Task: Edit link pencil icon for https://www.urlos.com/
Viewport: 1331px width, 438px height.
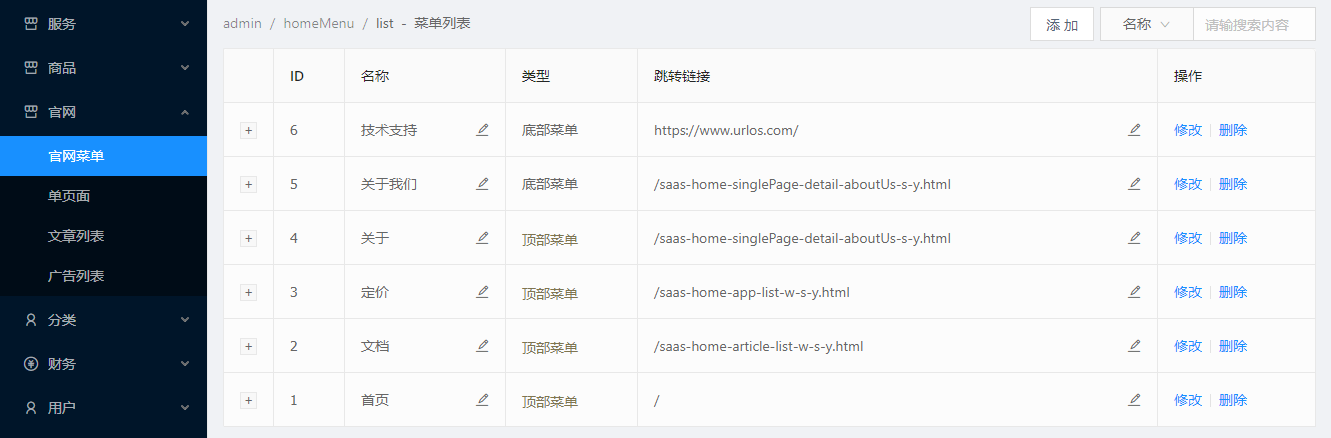Action: [x=1134, y=129]
